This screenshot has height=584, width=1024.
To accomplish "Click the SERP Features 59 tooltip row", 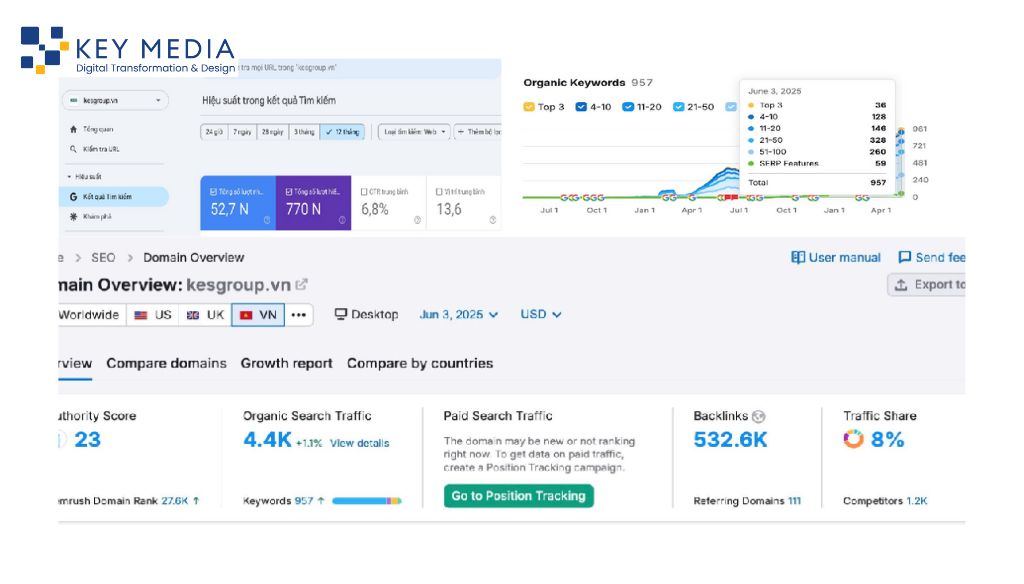I will pos(817,163).
